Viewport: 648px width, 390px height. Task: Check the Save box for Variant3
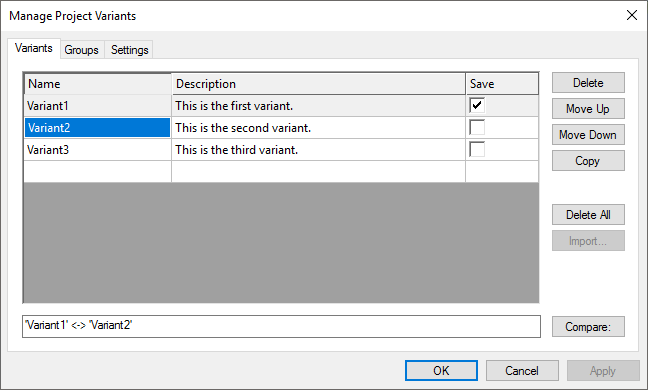[476, 149]
